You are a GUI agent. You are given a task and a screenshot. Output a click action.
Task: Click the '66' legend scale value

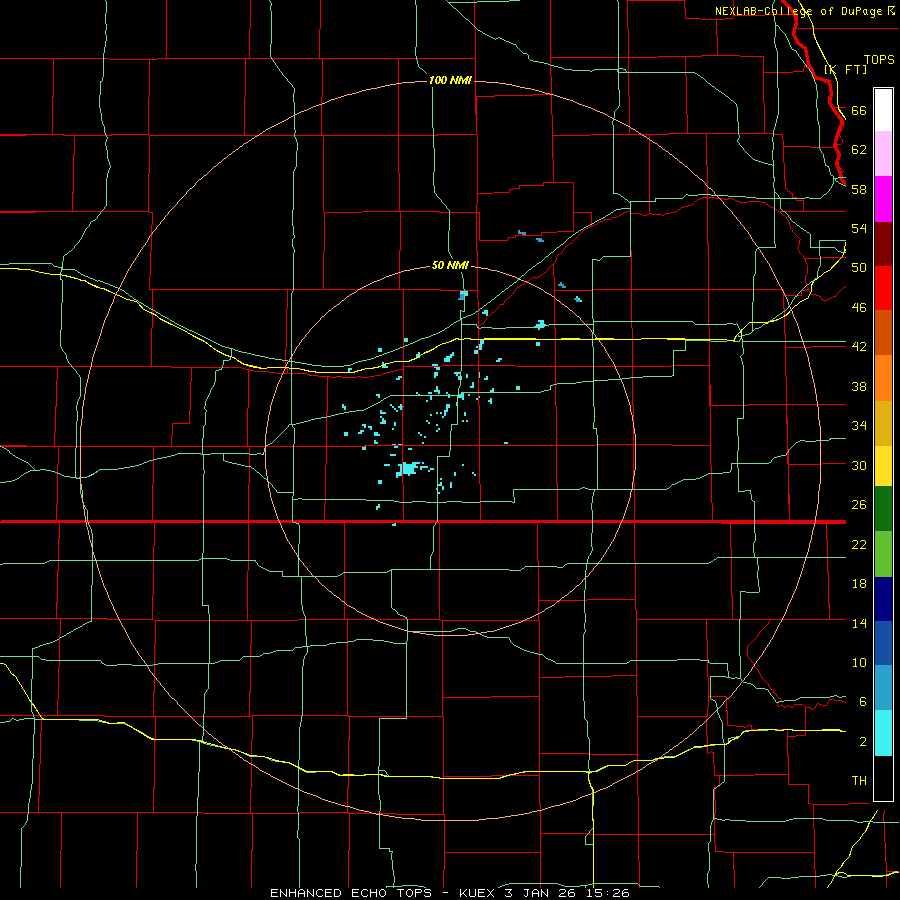(x=859, y=110)
